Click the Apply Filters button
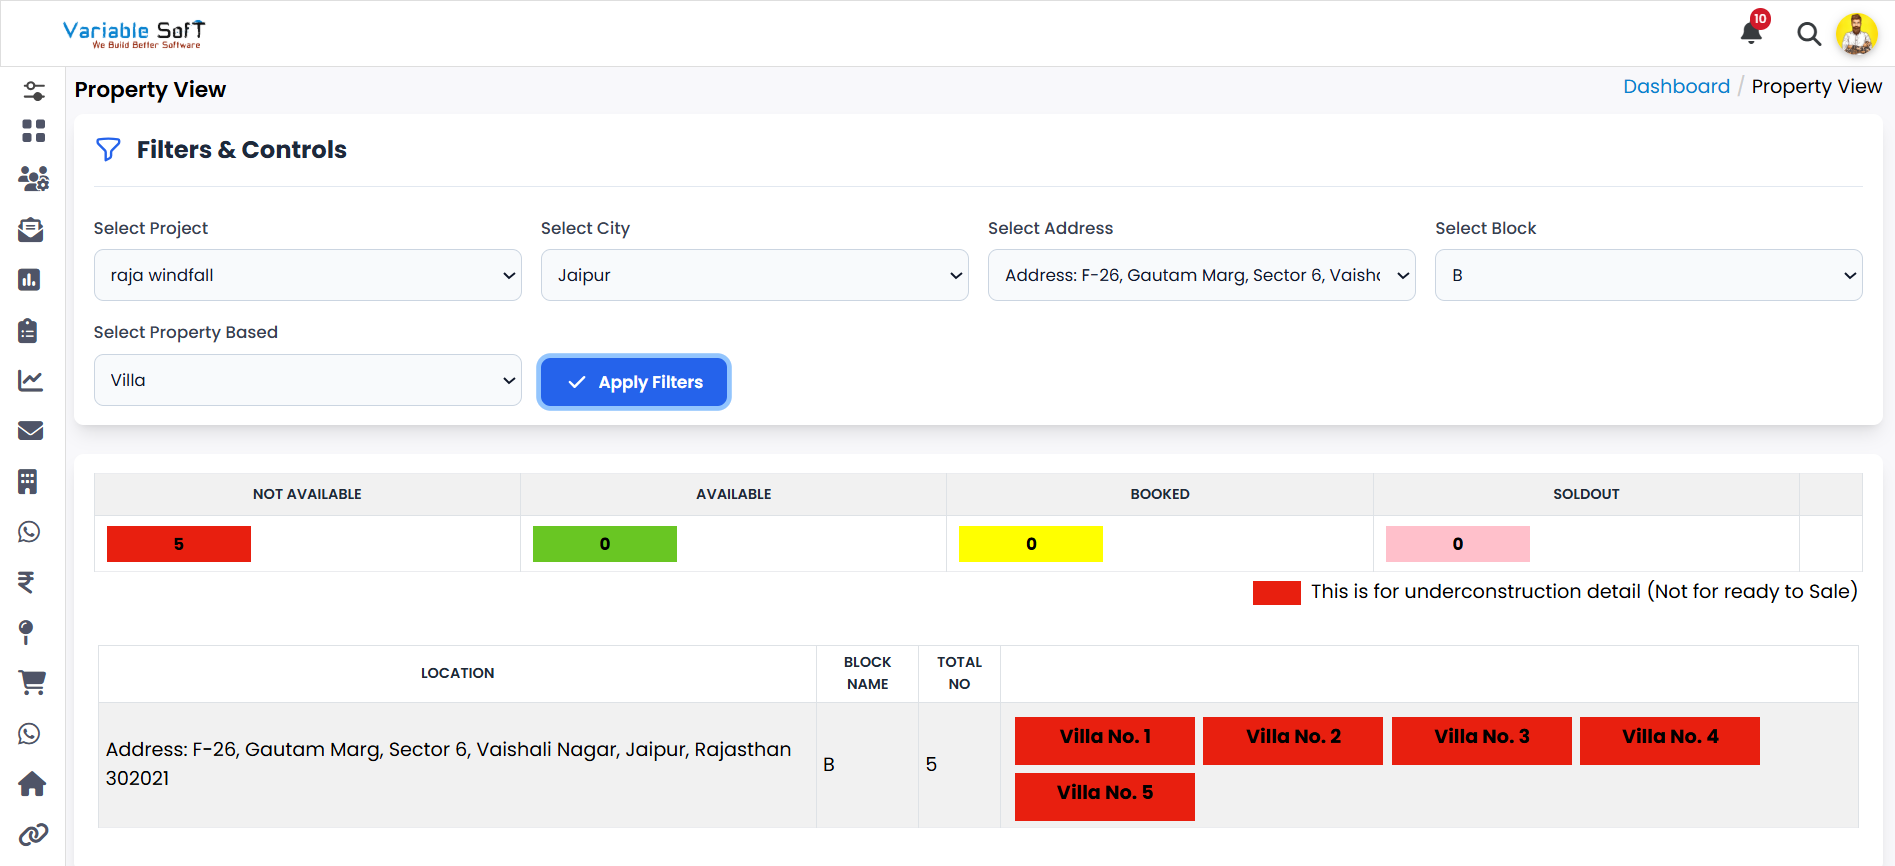1895x866 pixels. pyautogui.click(x=634, y=382)
